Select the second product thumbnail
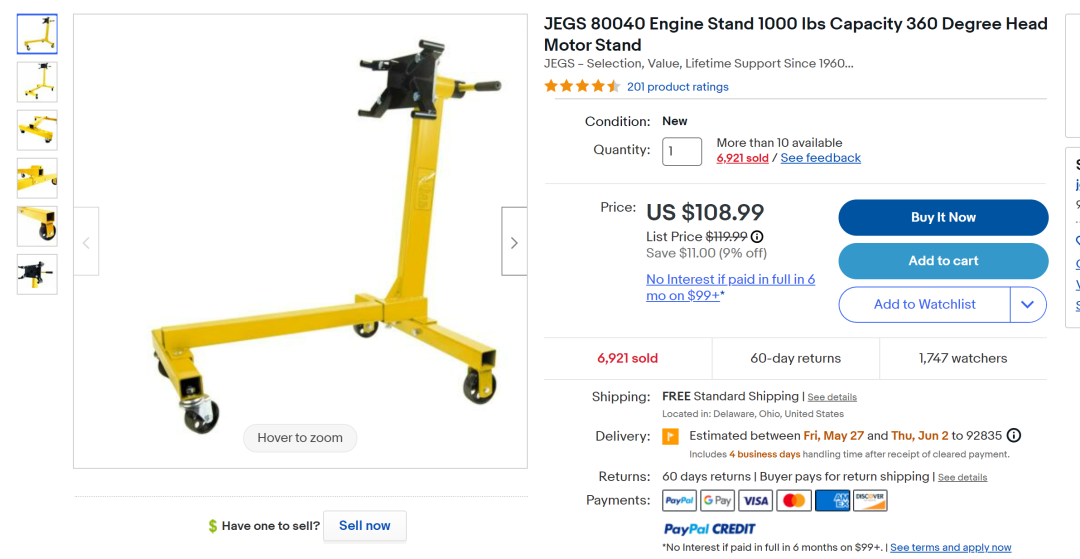Screen dimensions: 1080x559 point(37,82)
